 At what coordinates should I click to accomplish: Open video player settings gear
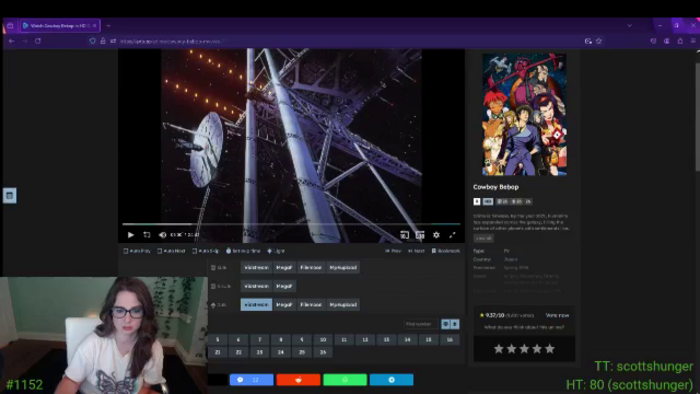pos(436,235)
